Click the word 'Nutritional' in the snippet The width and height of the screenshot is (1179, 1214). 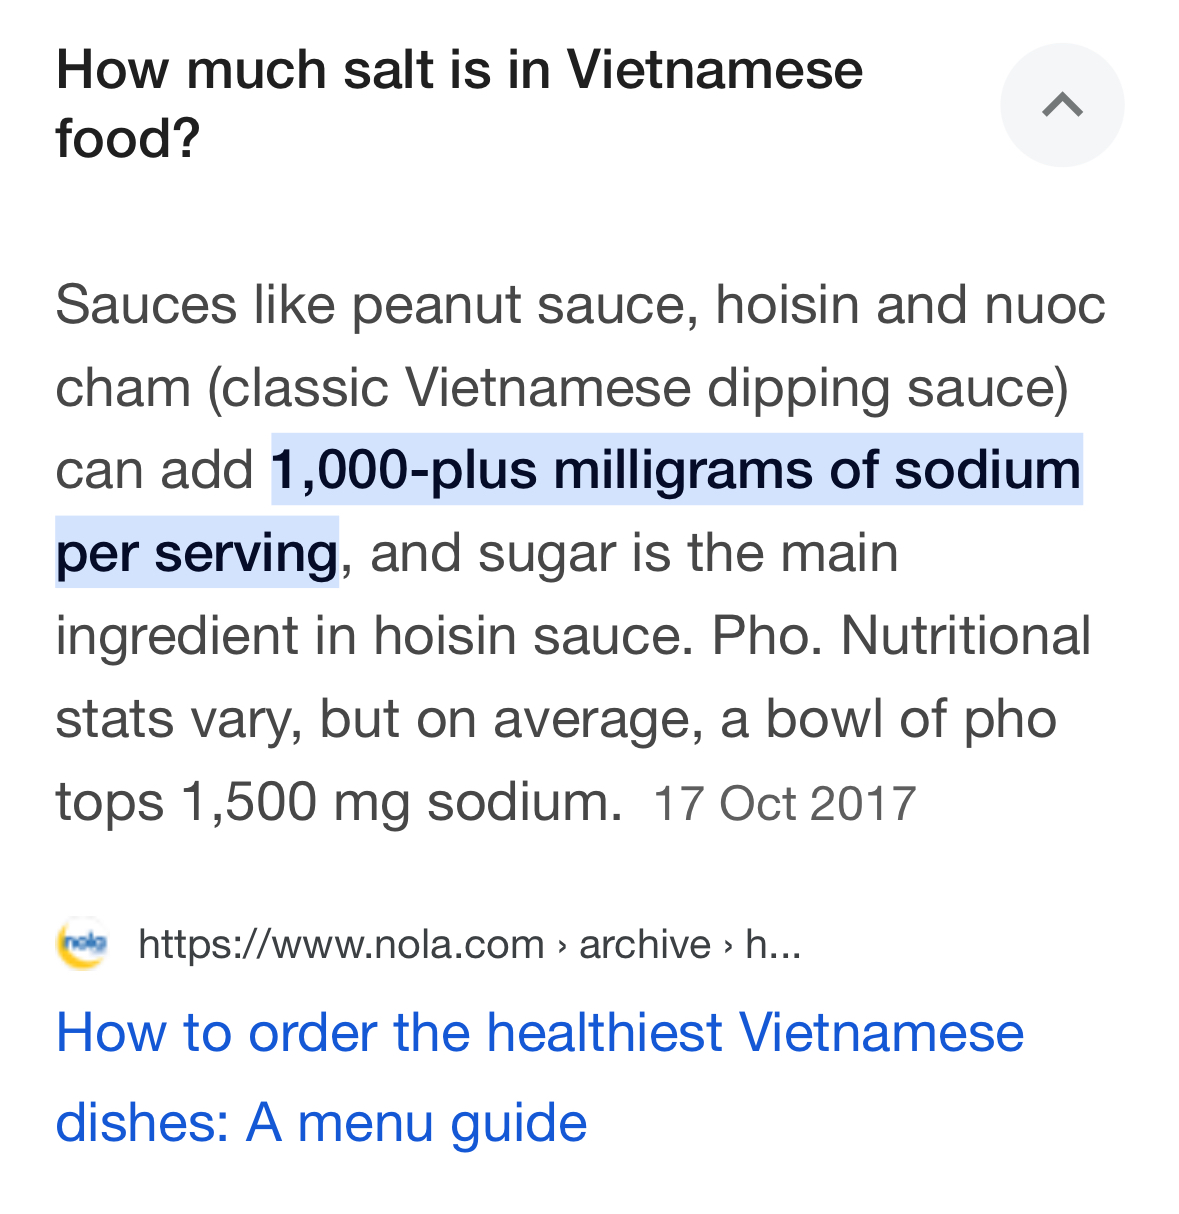point(966,636)
